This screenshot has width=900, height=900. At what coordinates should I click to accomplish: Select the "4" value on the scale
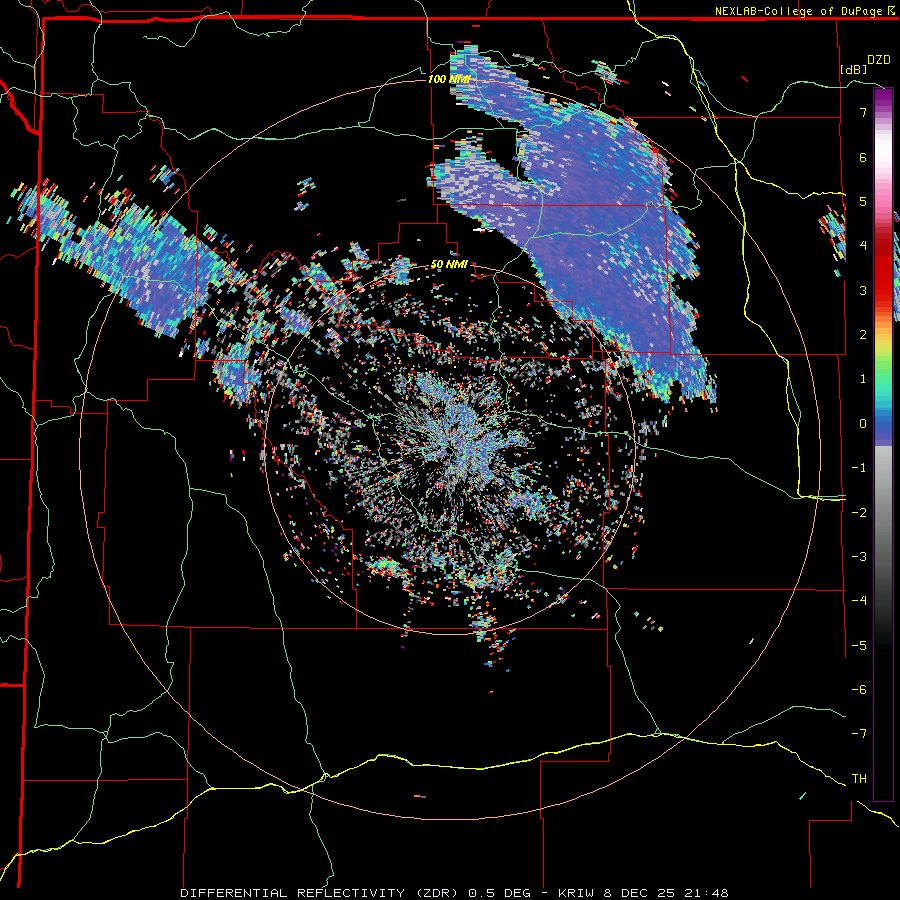[863, 246]
